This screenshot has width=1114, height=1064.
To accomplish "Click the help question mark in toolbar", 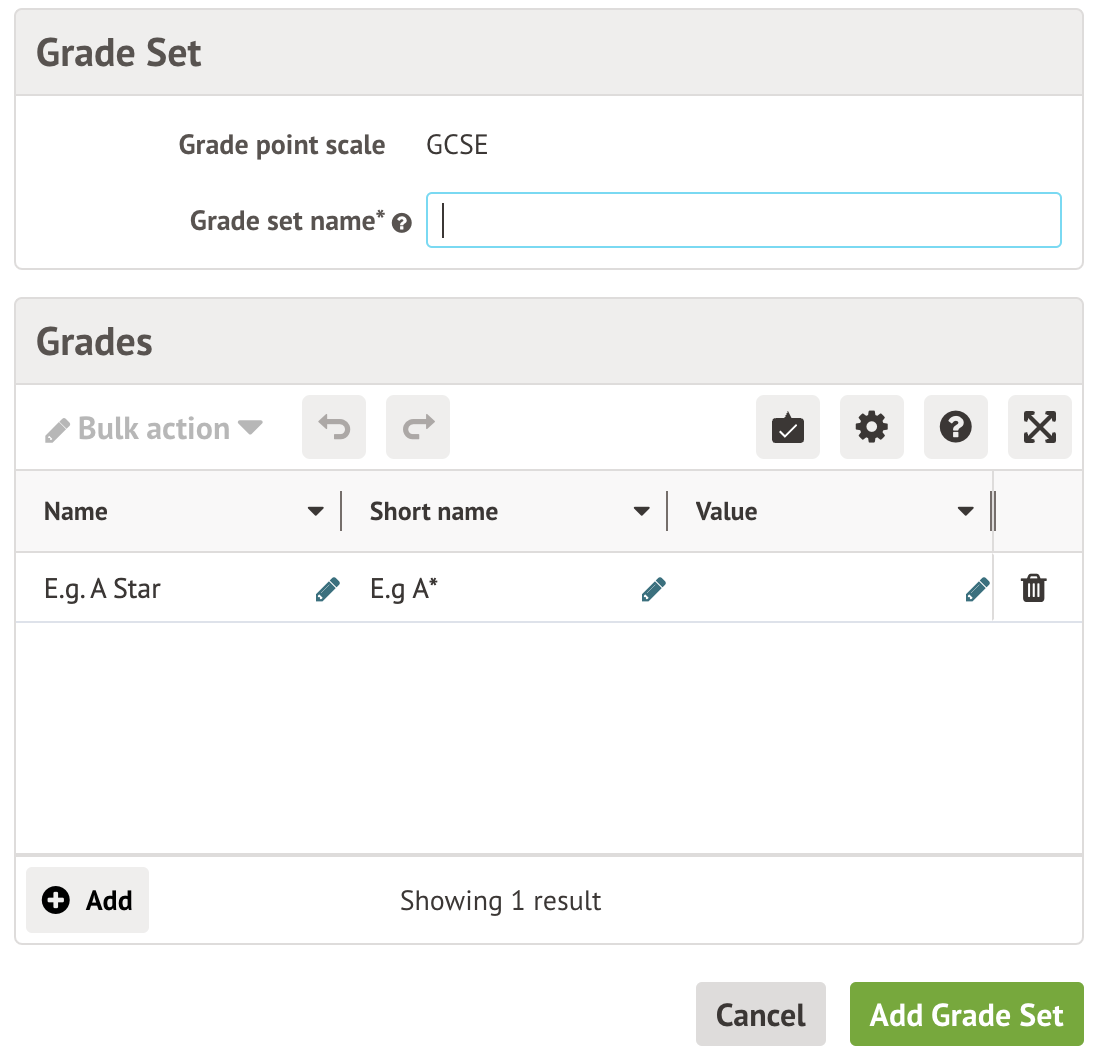I will [956, 428].
